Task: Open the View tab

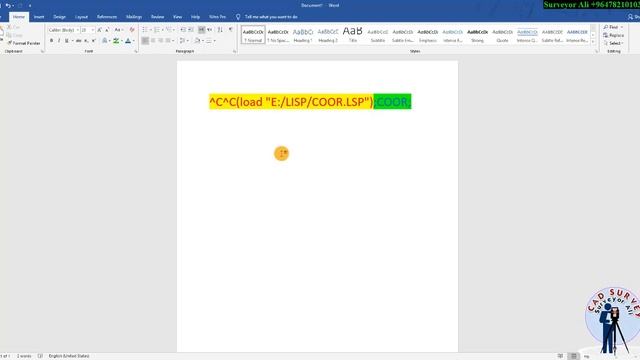Action: point(177,17)
